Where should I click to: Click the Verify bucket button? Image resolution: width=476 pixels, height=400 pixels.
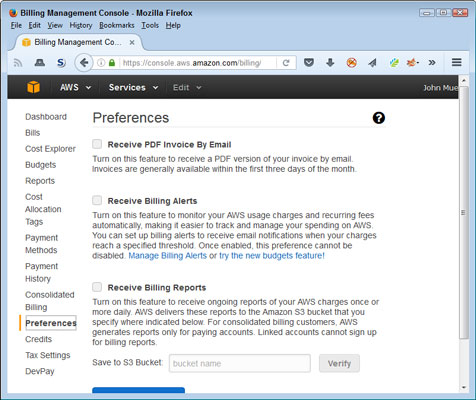[x=339, y=363]
